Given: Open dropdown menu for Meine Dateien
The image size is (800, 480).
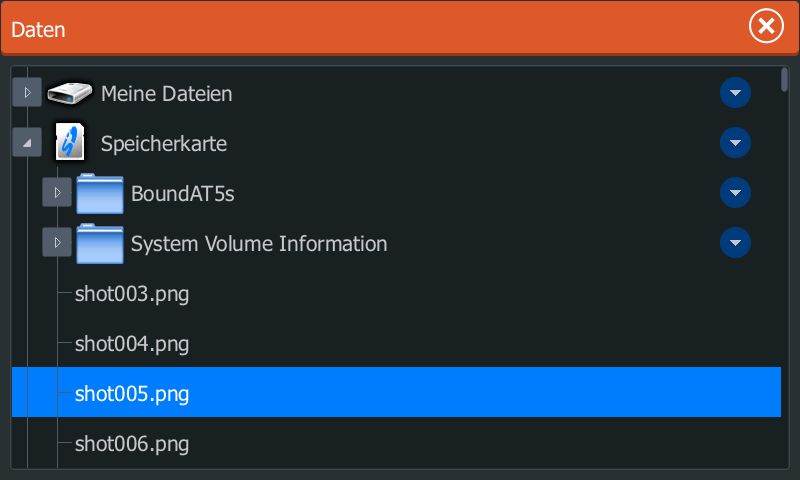Looking at the screenshot, I should (x=735, y=94).
